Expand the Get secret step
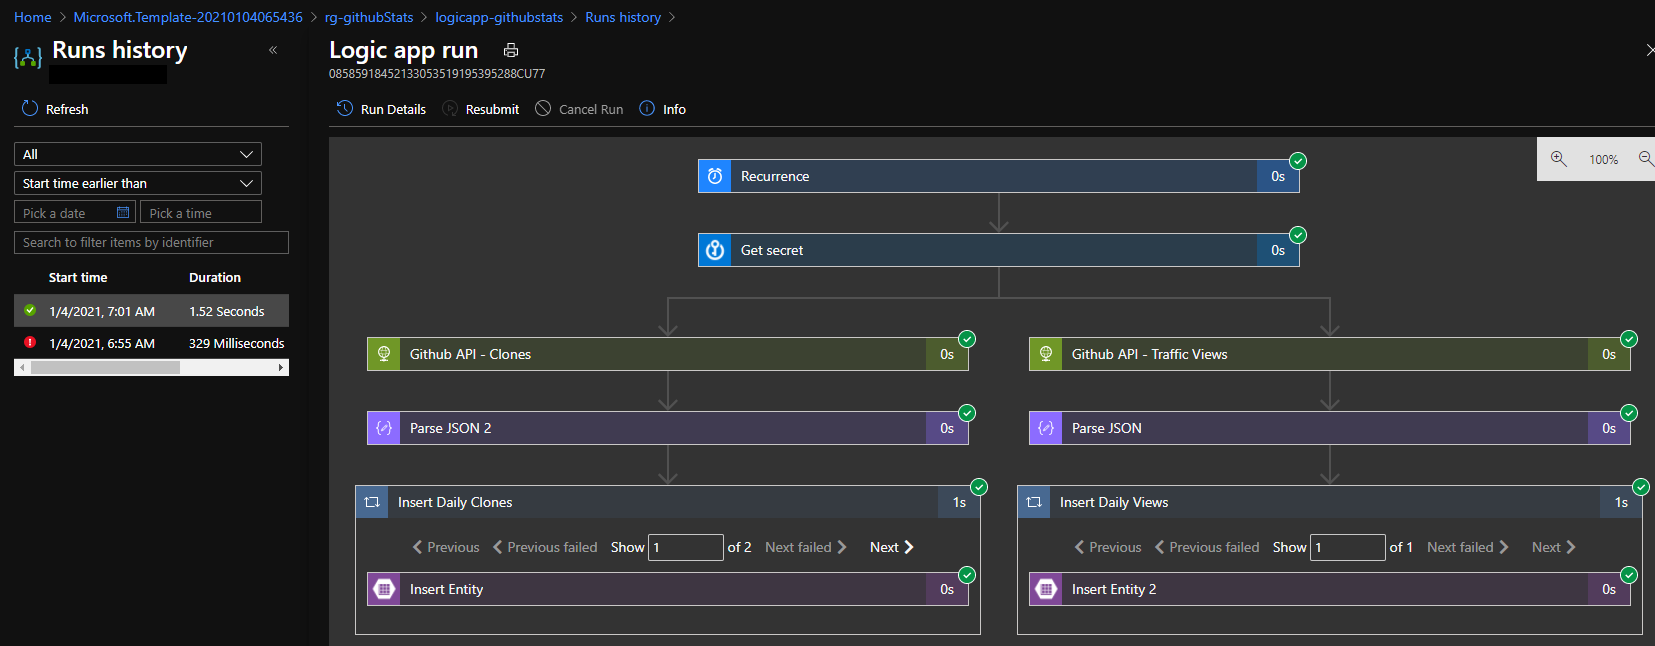 (x=999, y=250)
